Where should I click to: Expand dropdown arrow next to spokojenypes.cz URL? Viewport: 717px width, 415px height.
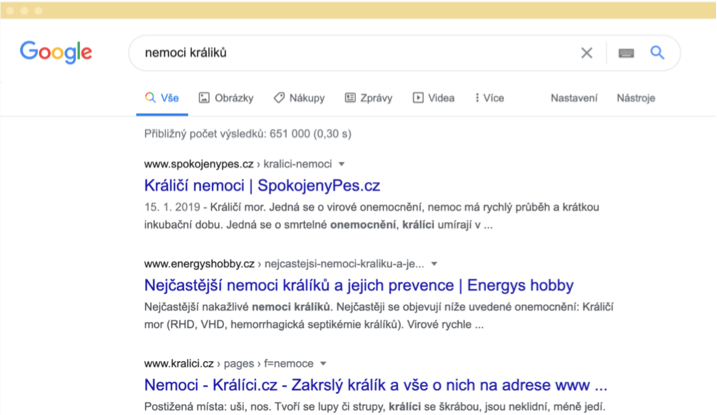tap(342, 164)
